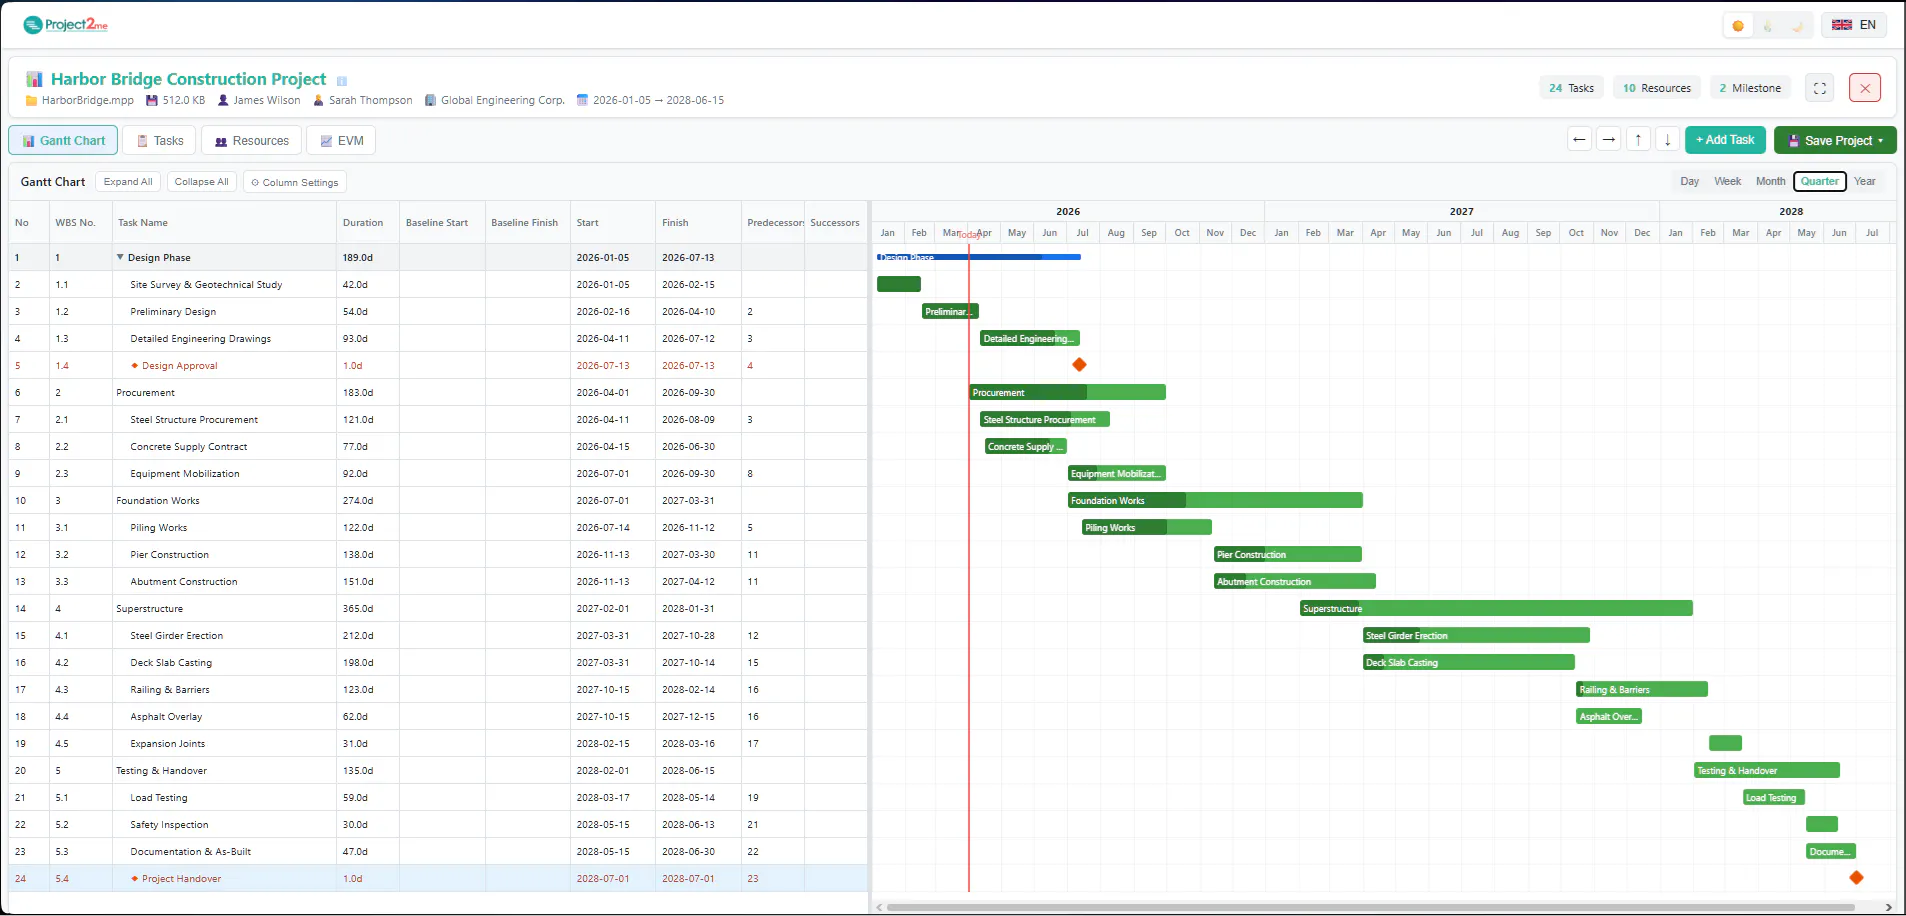Click the Superstructure Gantt bar
Screen dimensions: 1906x916
1496,608
